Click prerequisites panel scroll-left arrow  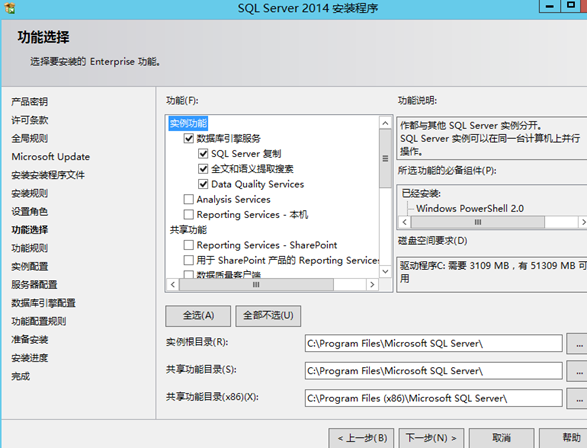click(x=404, y=222)
